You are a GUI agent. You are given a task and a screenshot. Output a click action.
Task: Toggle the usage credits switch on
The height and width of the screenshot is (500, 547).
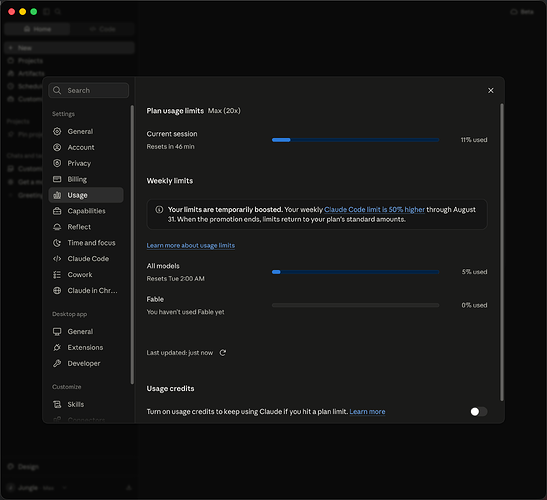pyautogui.click(x=478, y=412)
